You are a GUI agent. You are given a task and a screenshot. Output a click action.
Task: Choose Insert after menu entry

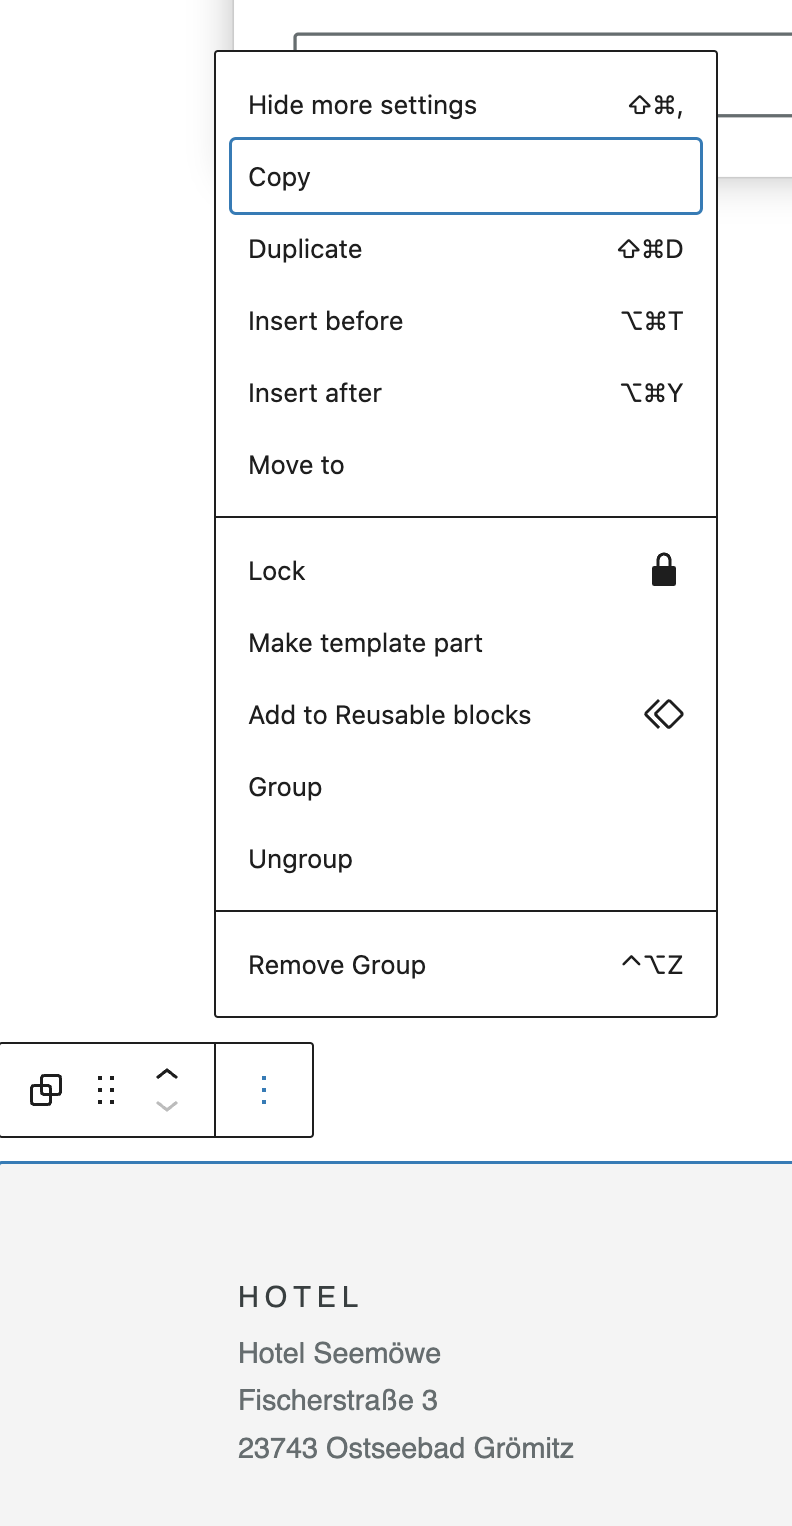(466, 393)
